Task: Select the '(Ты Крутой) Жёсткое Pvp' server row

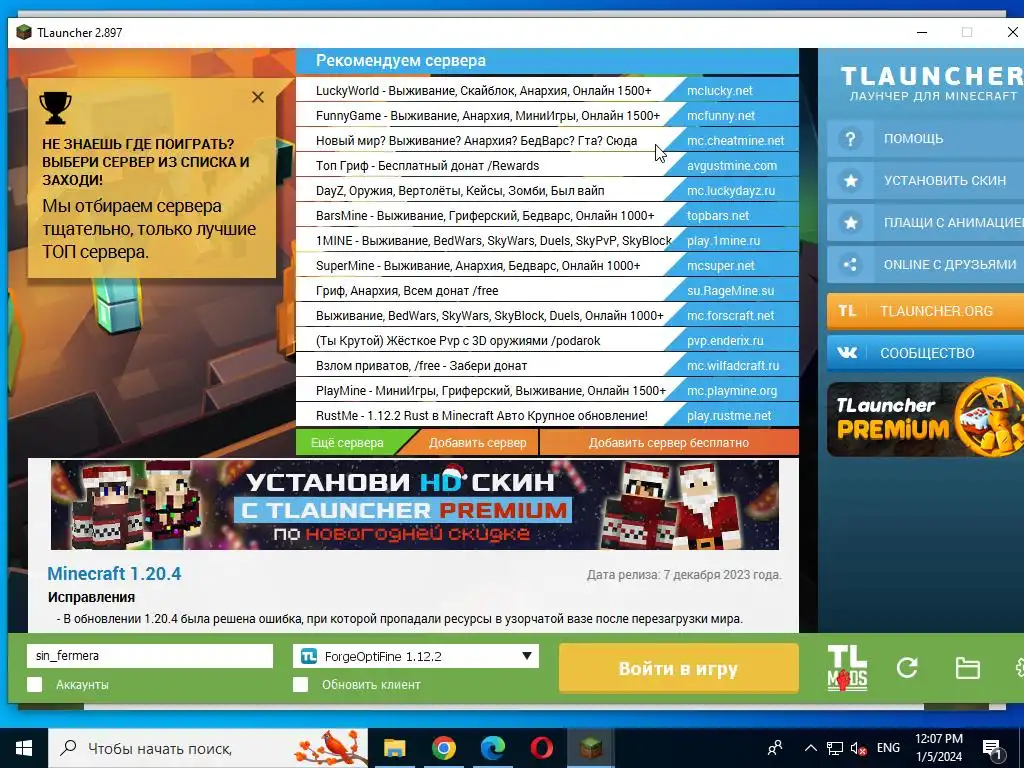Action: (547, 341)
